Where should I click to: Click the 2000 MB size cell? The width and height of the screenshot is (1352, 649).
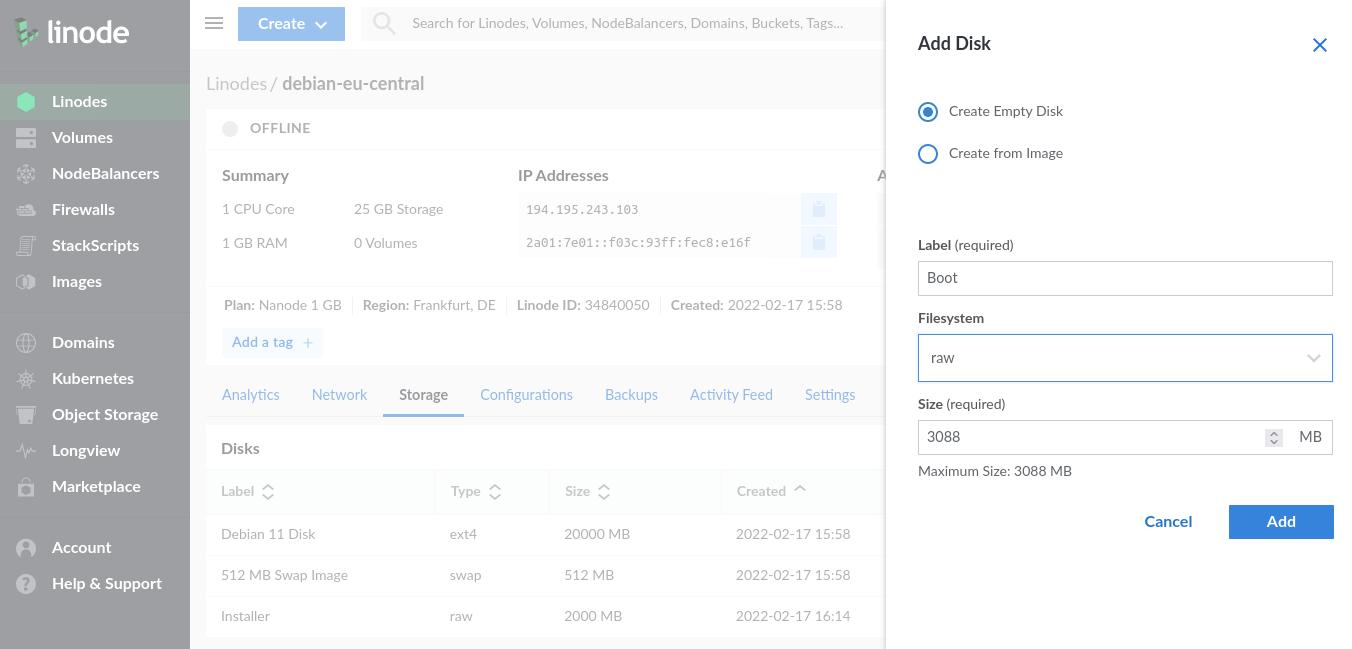point(593,617)
